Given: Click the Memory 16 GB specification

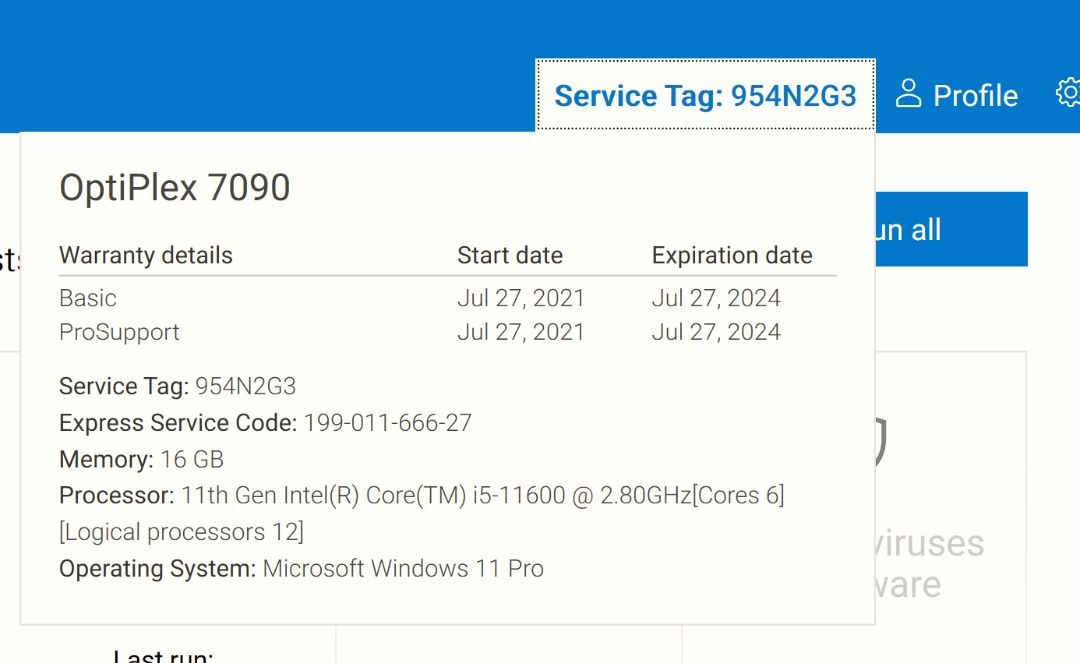Looking at the screenshot, I should pos(140,459).
